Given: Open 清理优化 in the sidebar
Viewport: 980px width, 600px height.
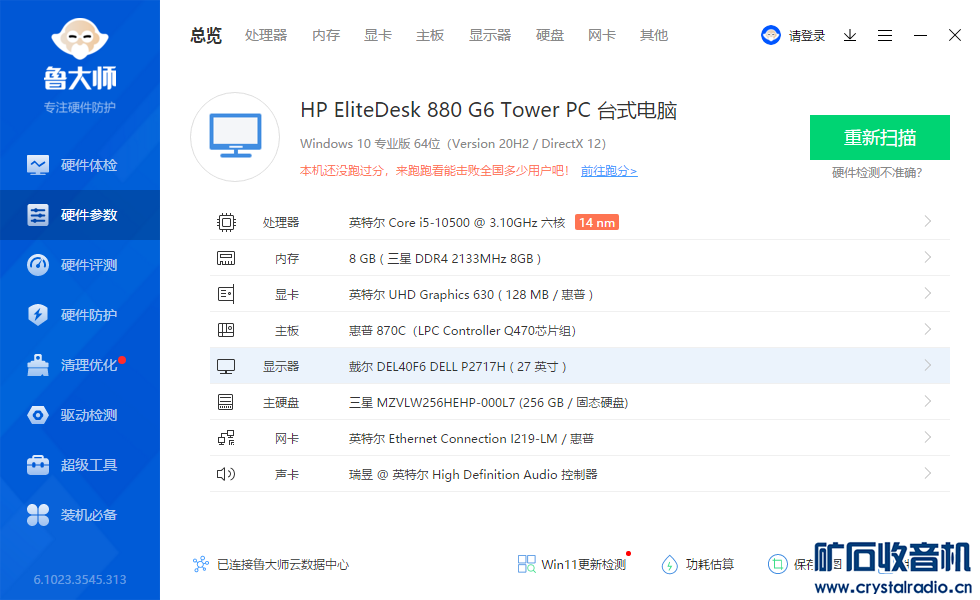Looking at the screenshot, I should pyautogui.click(x=80, y=365).
